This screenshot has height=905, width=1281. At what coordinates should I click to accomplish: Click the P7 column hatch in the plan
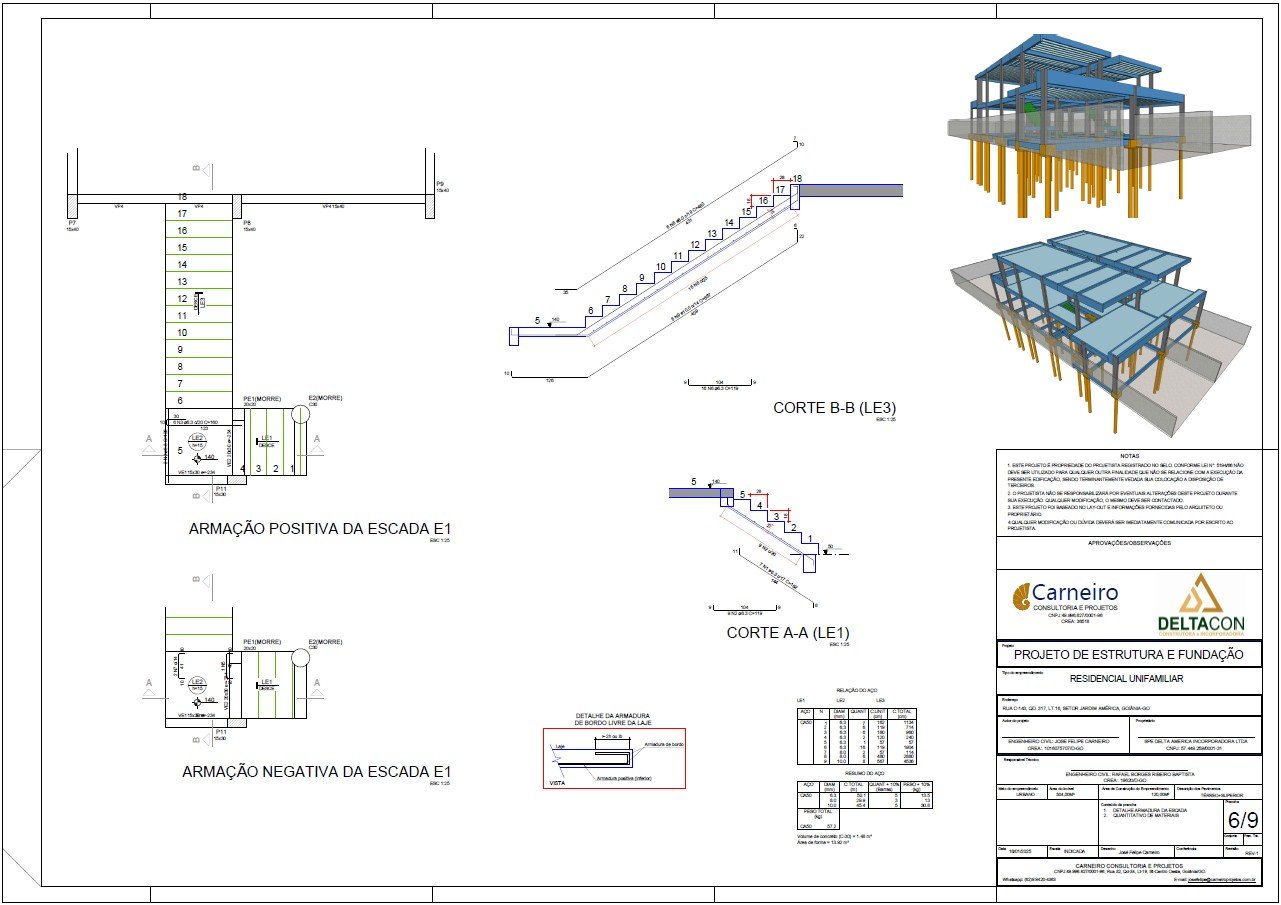[72, 205]
